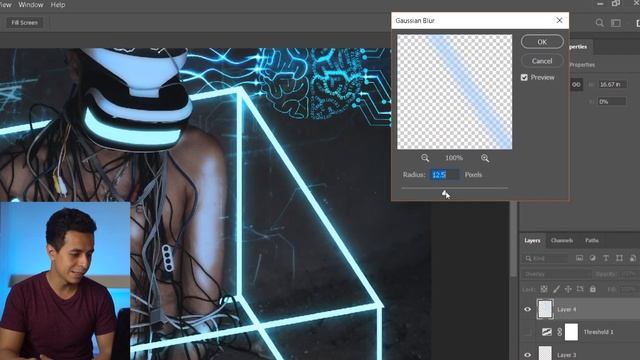Select Layer 4 thumbnail
640x360 pixels.
[545, 309]
